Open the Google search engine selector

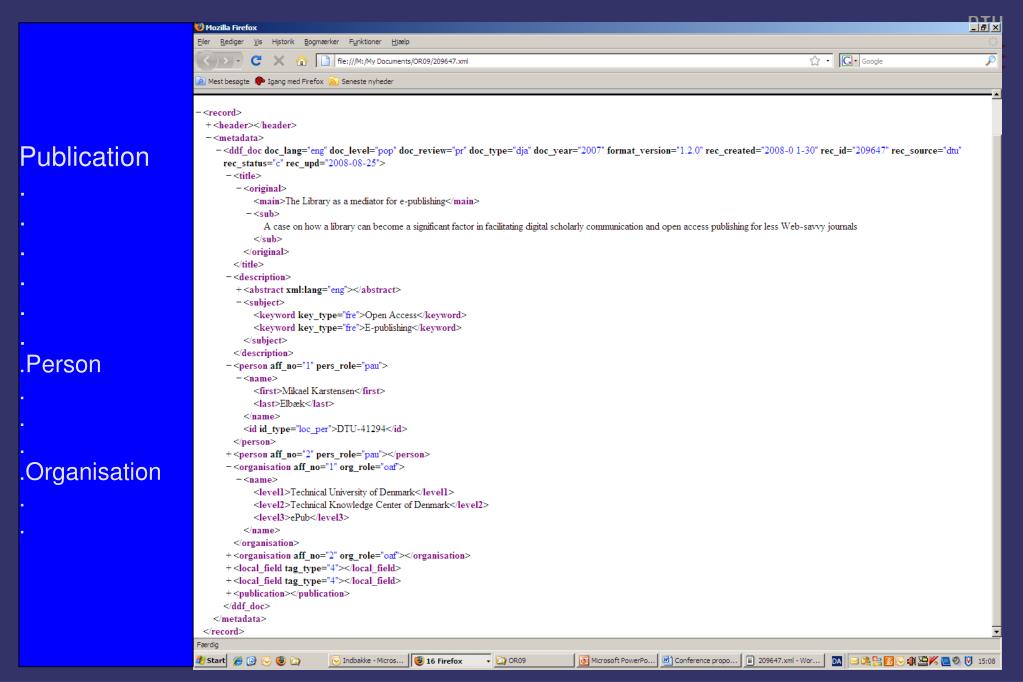(849, 61)
